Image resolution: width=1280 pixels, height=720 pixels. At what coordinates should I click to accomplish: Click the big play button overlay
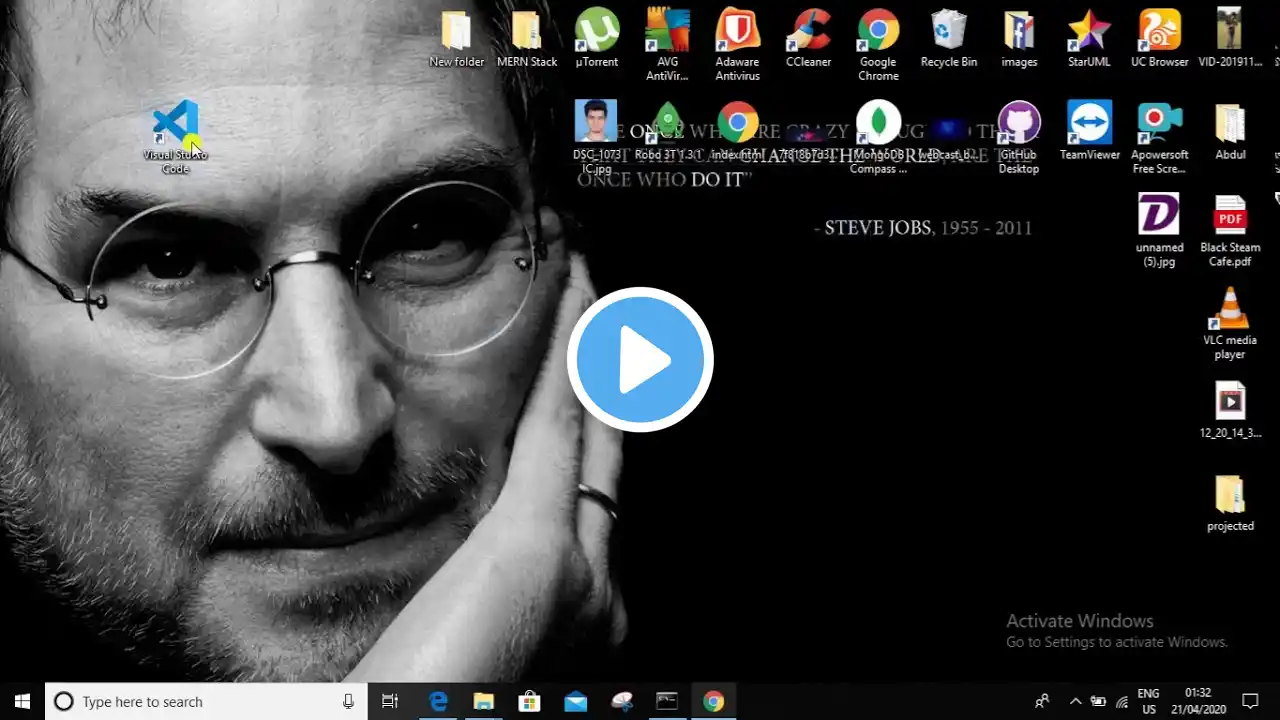[640, 360]
